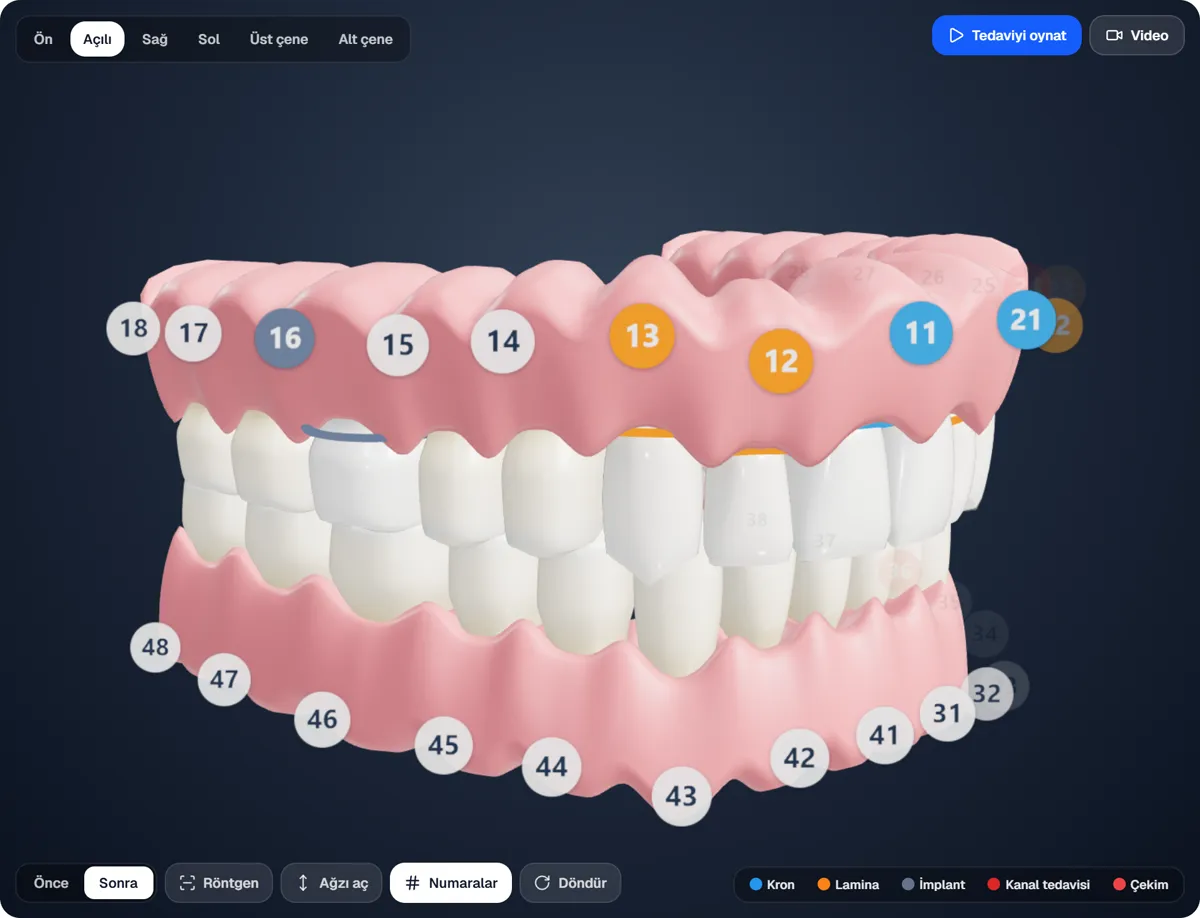Select lower tooth marker 41

884,736
